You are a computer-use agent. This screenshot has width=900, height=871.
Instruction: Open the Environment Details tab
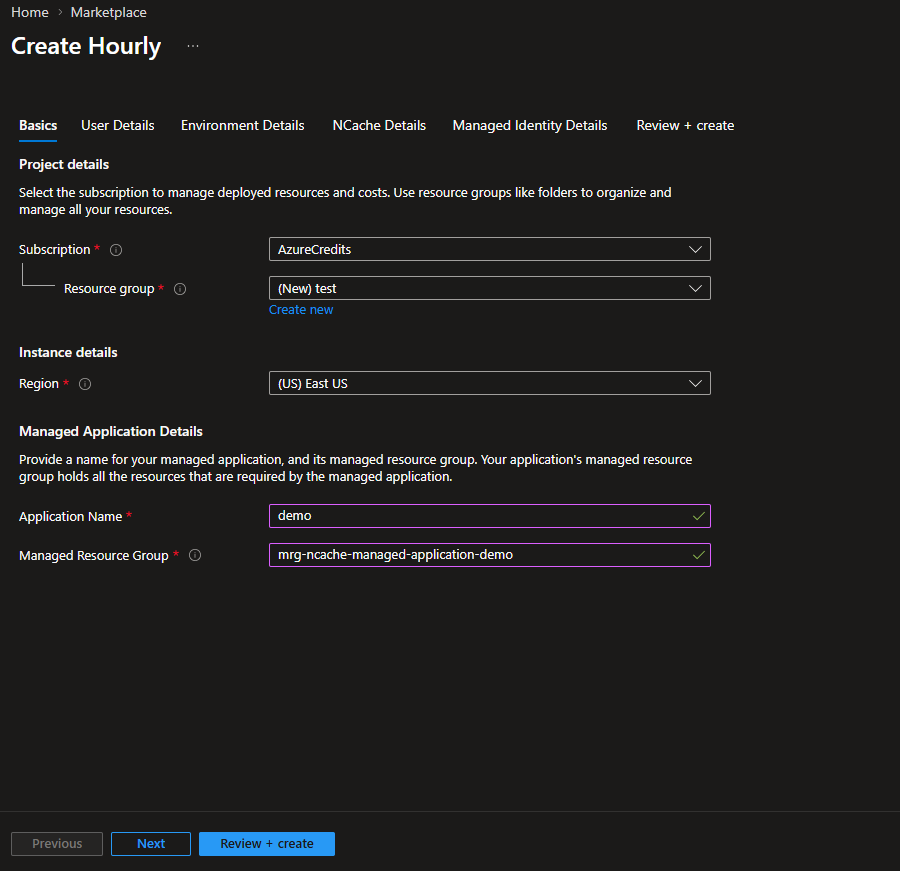tap(243, 125)
